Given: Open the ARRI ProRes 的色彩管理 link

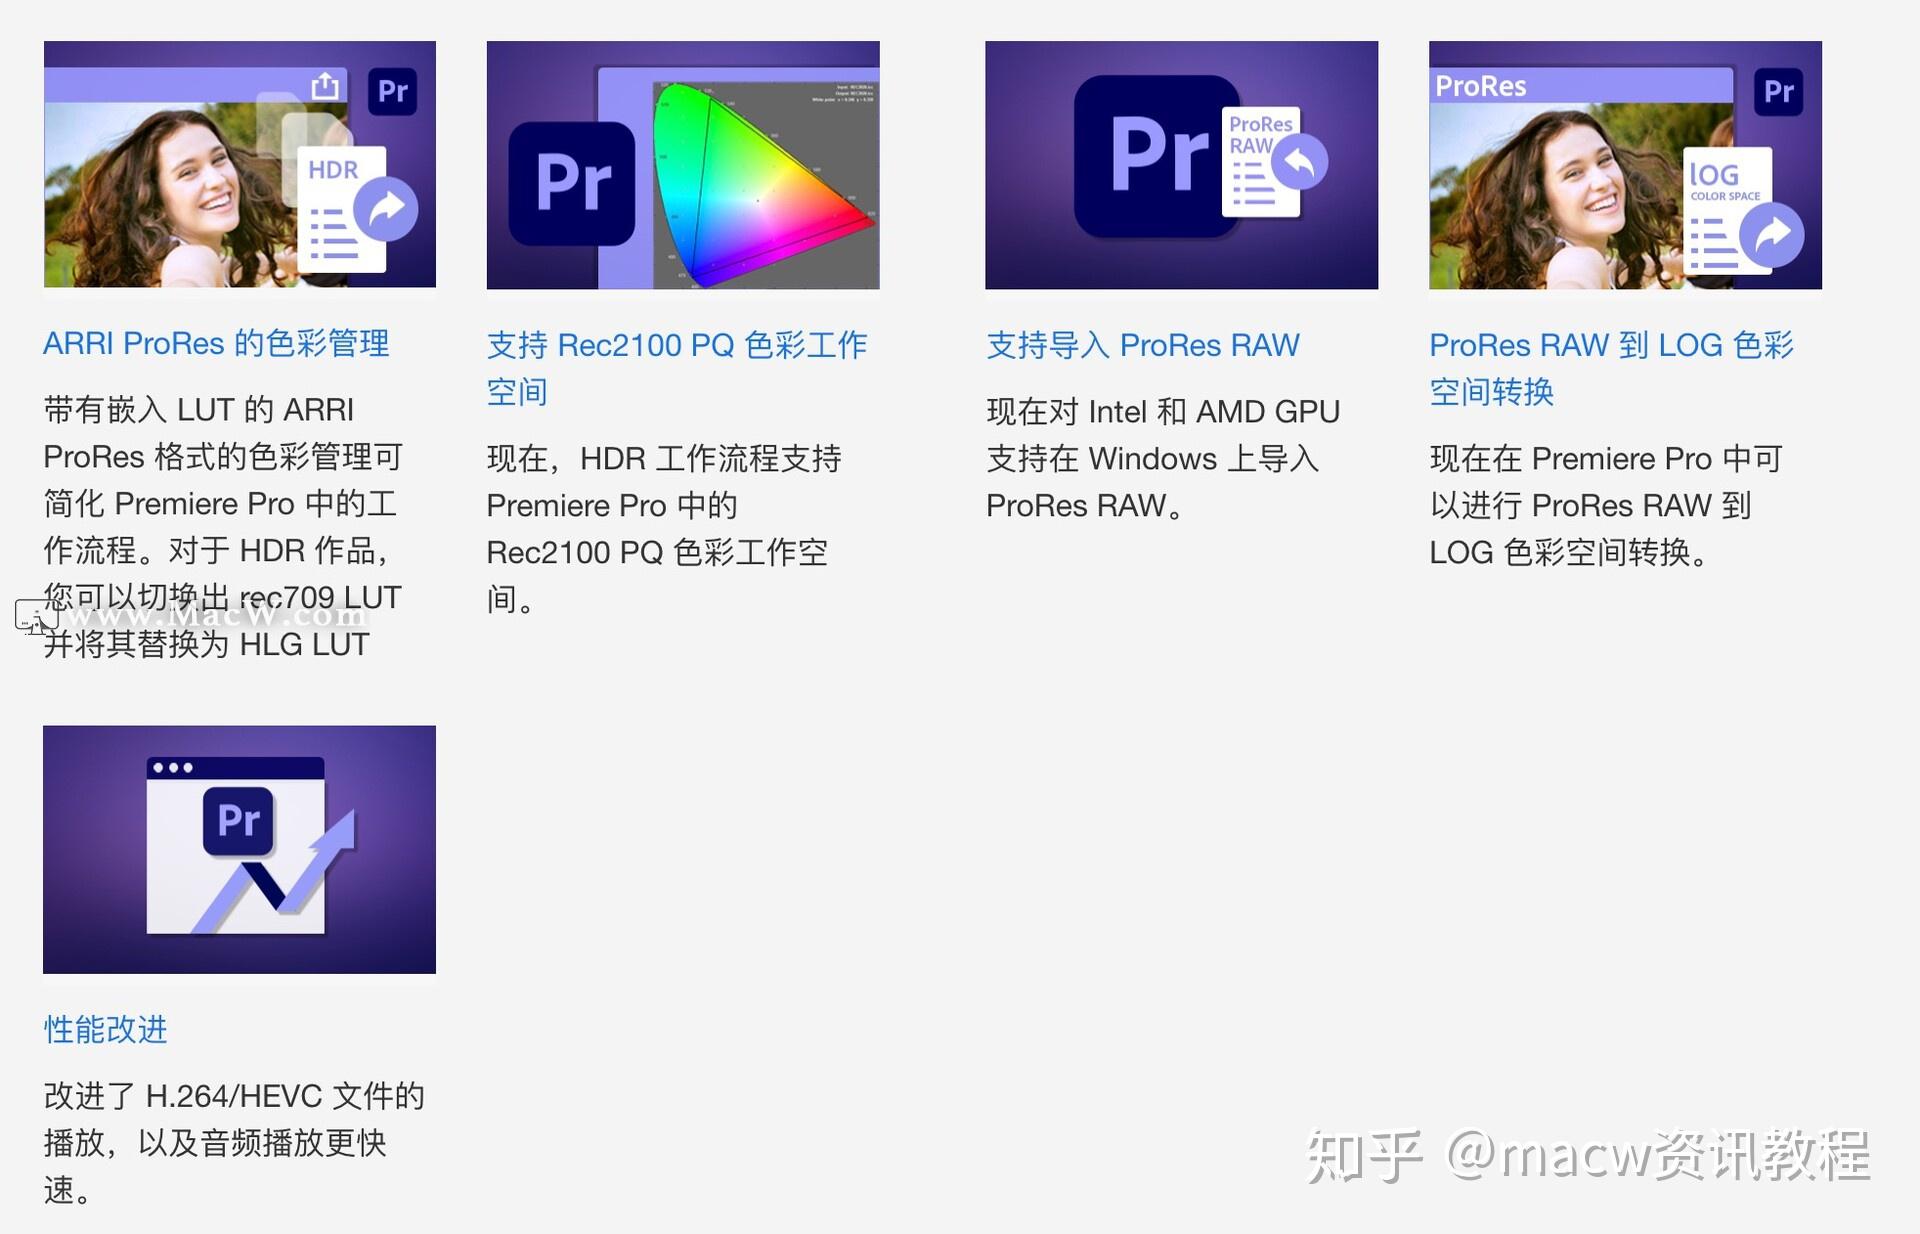Looking at the screenshot, I should pyautogui.click(x=216, y=344).
